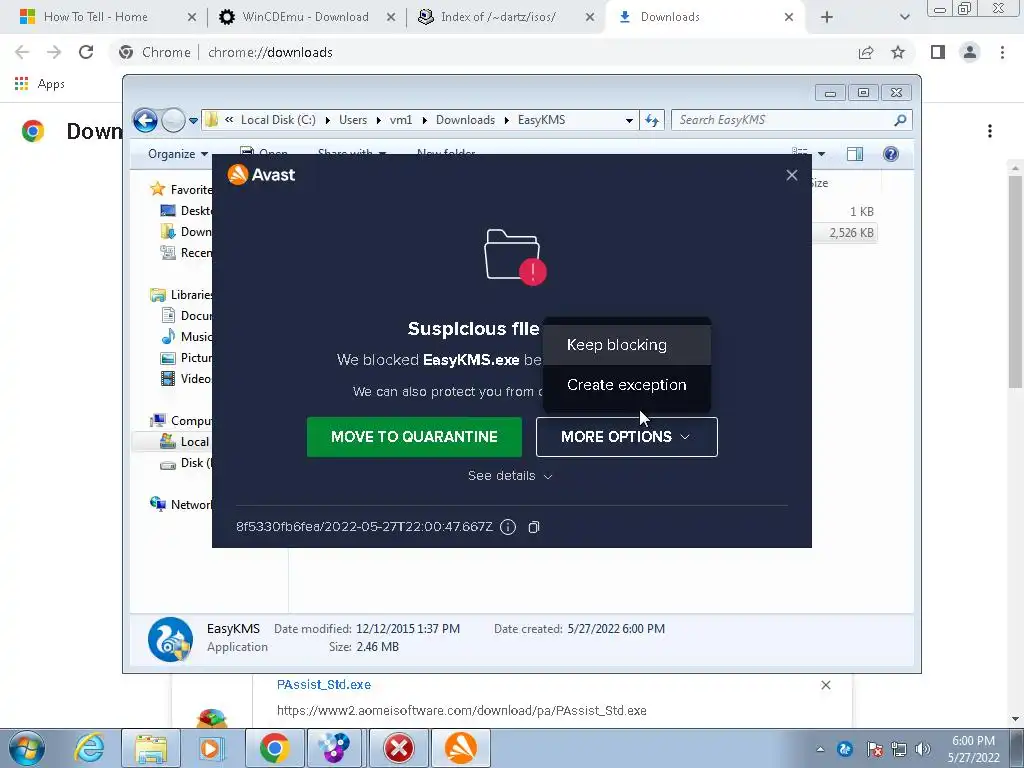
Task: Select Network in Explorer navigation pane
Action: [x=181, y=505]
